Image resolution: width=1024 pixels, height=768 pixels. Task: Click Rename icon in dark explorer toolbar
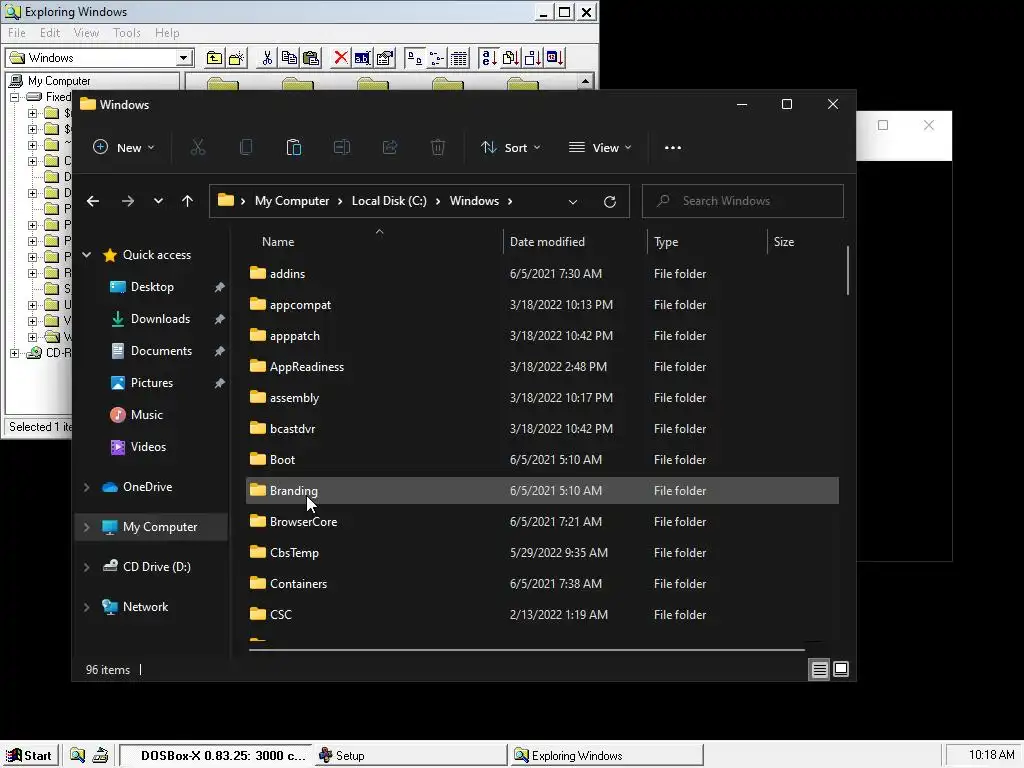342,148
